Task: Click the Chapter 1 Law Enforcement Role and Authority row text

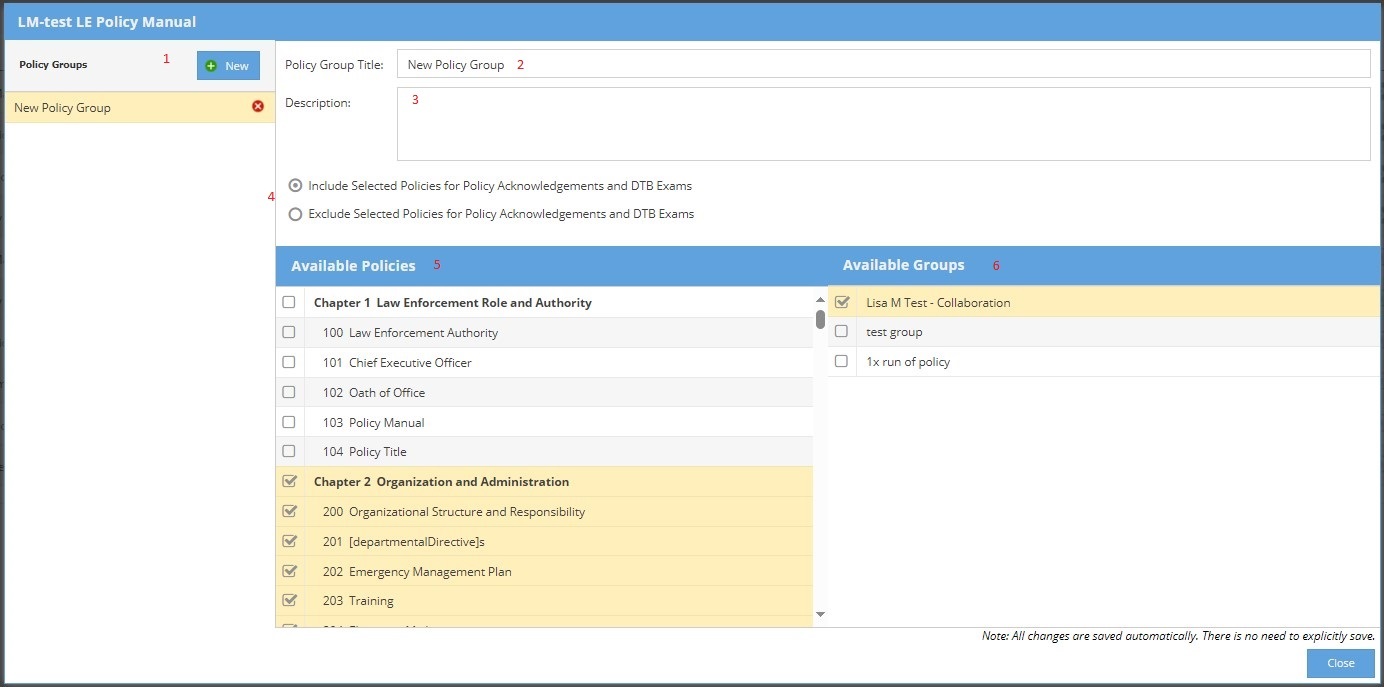Action: tap(453, 302)
